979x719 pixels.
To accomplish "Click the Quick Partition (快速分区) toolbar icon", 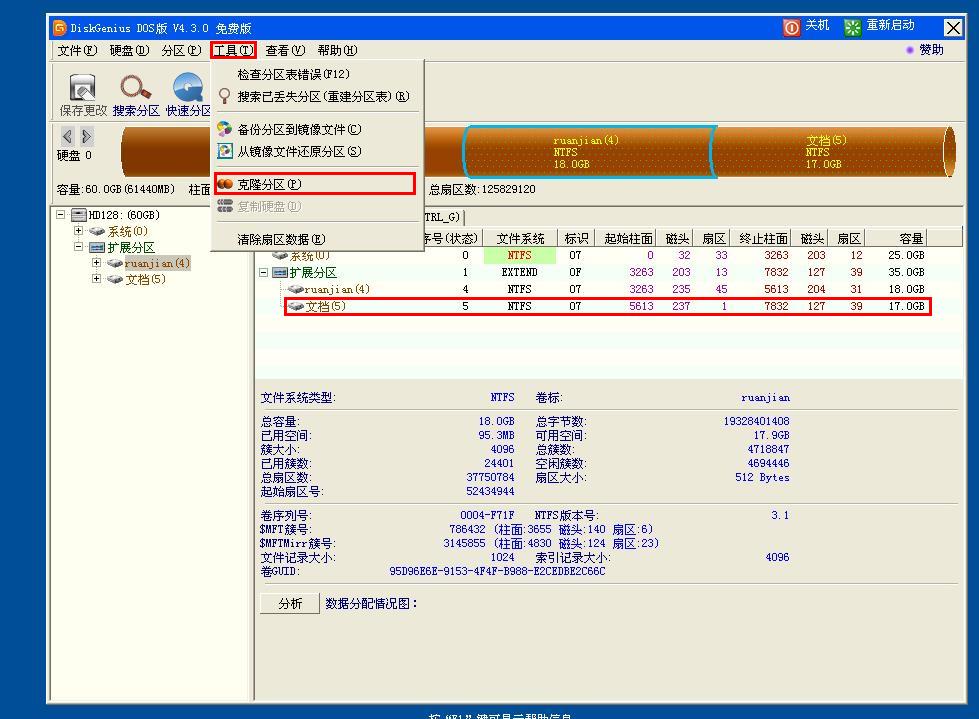I will pos(188,87).
